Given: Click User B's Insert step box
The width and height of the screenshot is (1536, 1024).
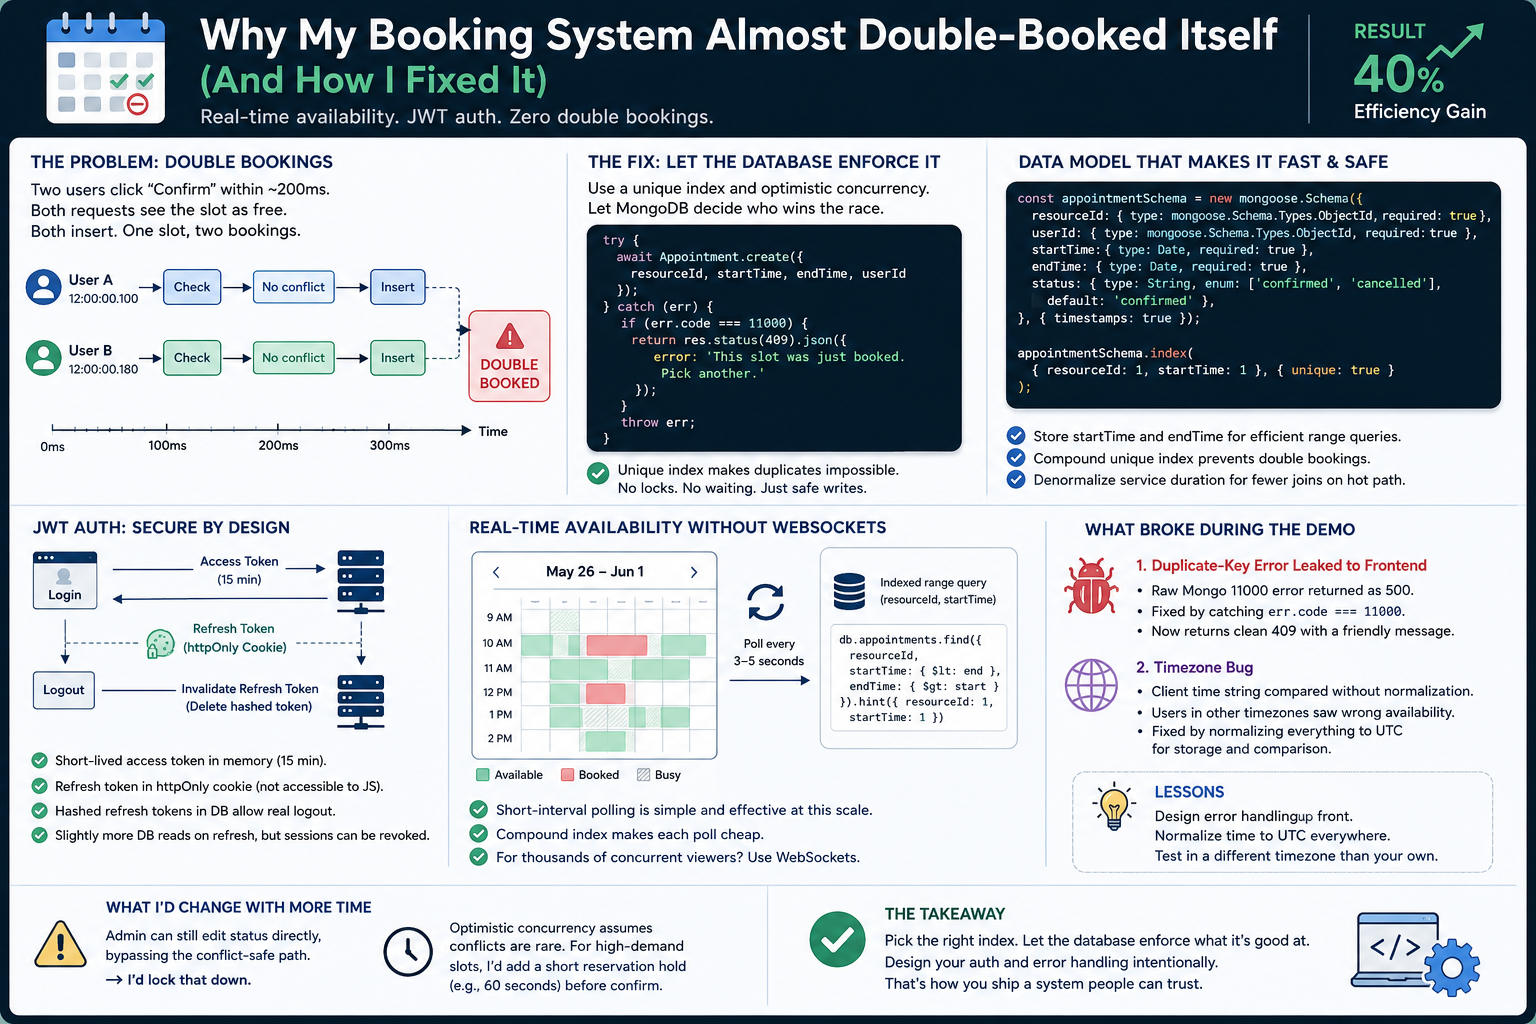Looking at the screenshot, I should coord(397,358).
